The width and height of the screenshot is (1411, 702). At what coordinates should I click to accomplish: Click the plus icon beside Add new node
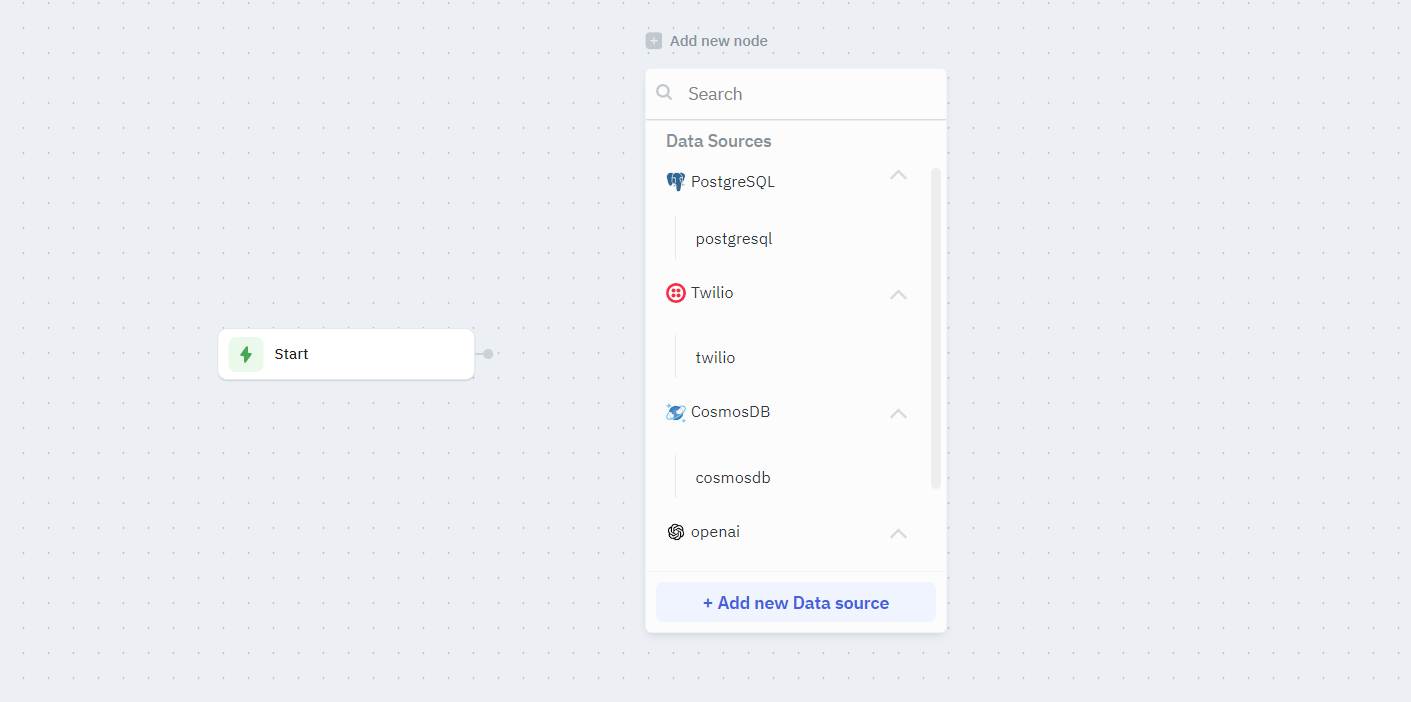[654, 41]
